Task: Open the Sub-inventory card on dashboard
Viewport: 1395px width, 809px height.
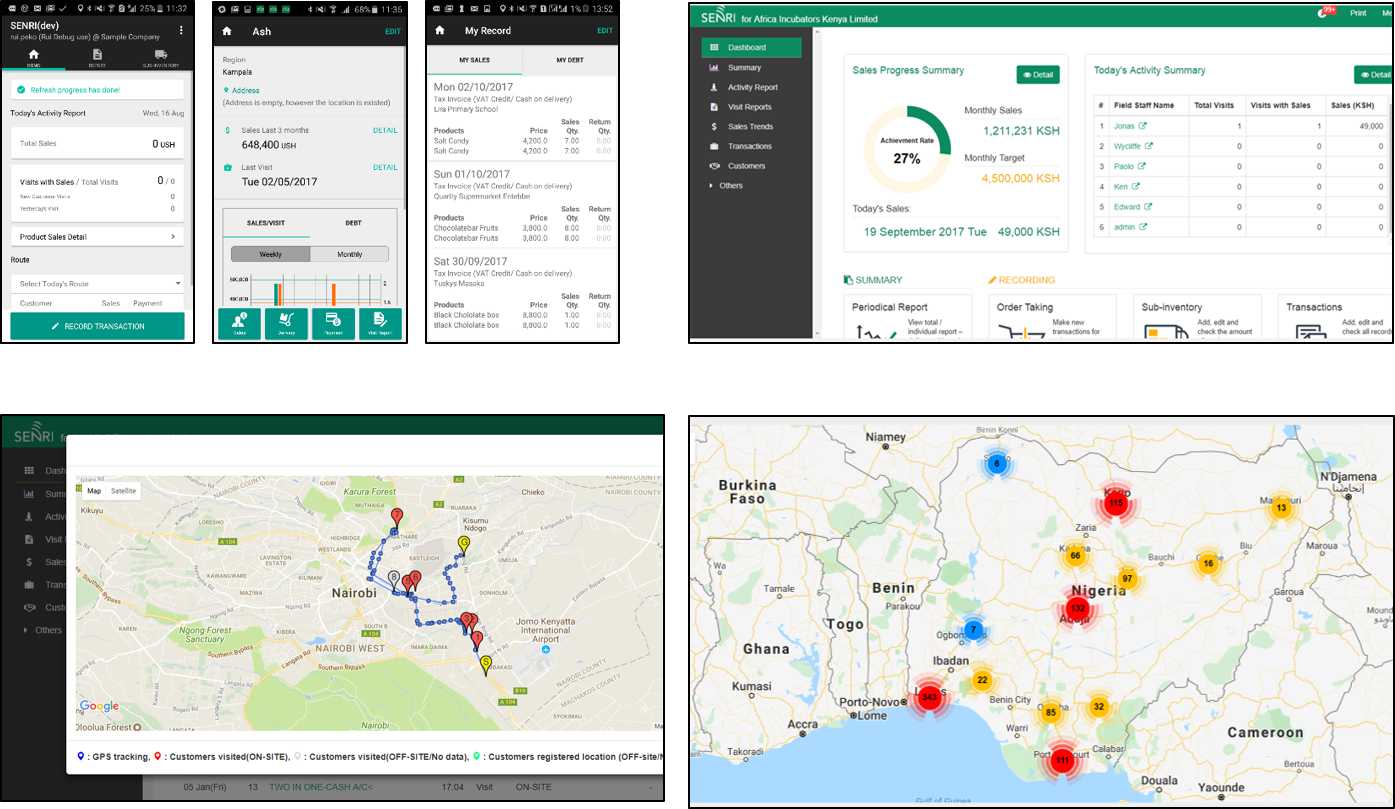Action: tap(1197, 317)
